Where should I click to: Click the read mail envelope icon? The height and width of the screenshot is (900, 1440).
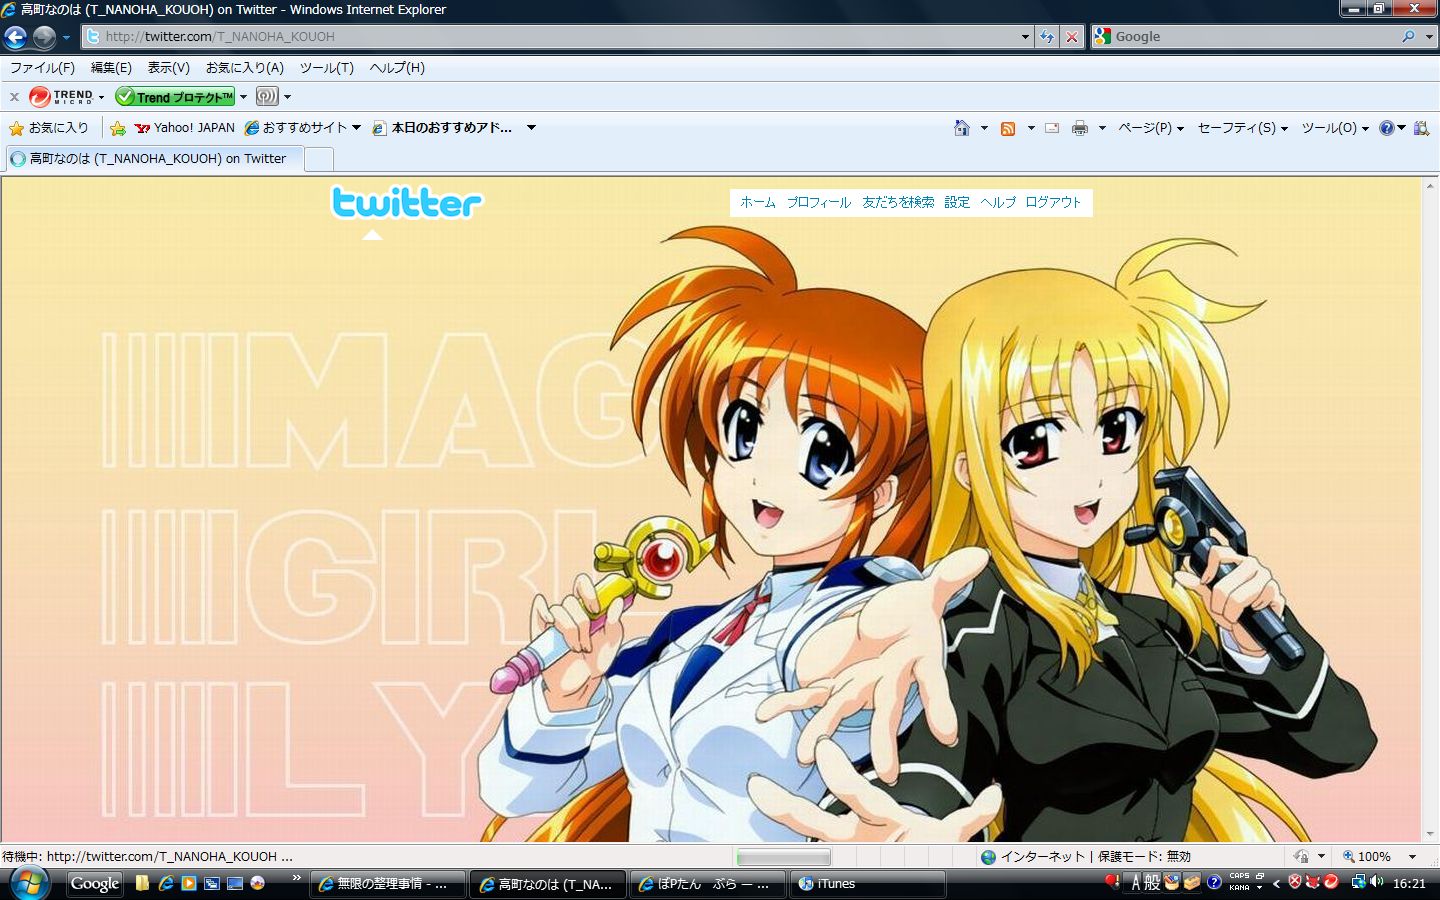pyautogui.click(x=1052, y=128)
